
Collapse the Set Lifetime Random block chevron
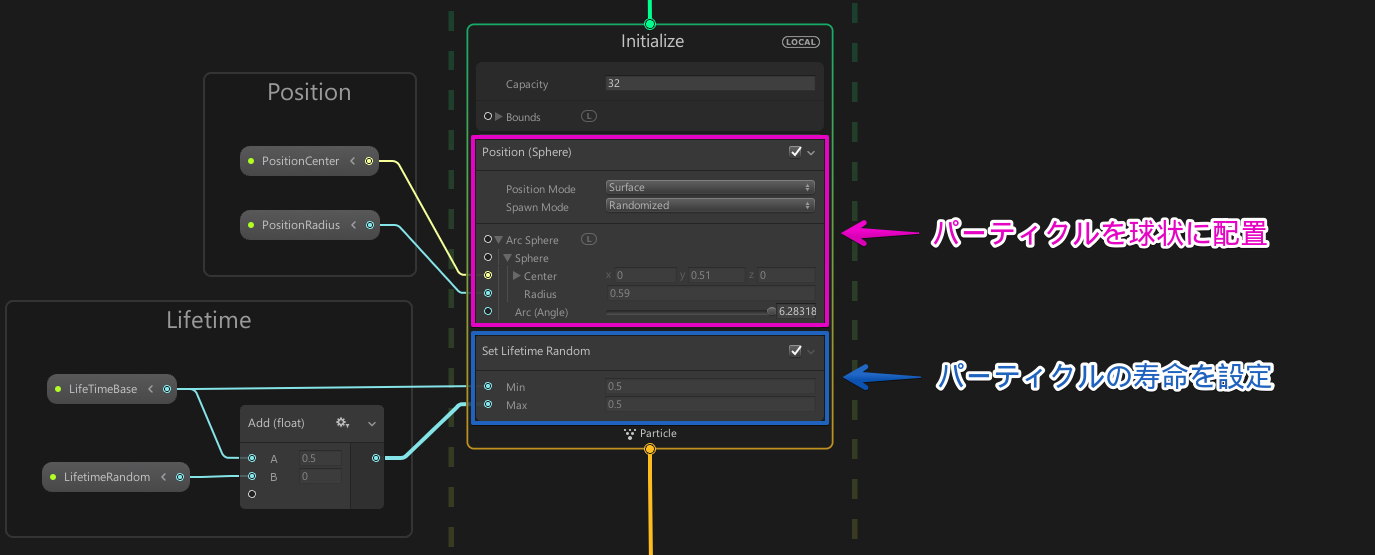811,352
